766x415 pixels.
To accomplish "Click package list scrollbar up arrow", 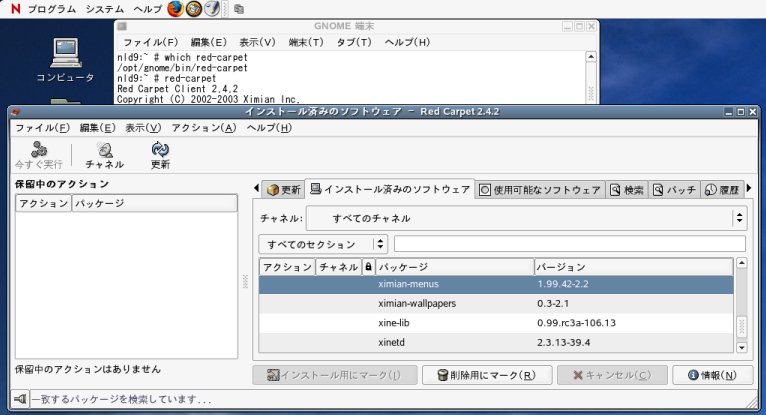I will point(742,264).
